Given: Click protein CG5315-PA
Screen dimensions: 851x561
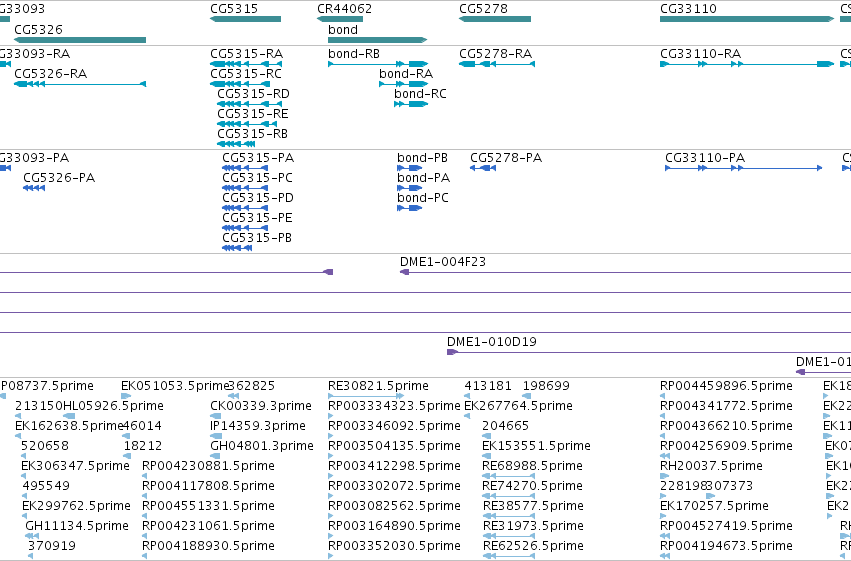Looking at the screenshot, I should [245, 168].
